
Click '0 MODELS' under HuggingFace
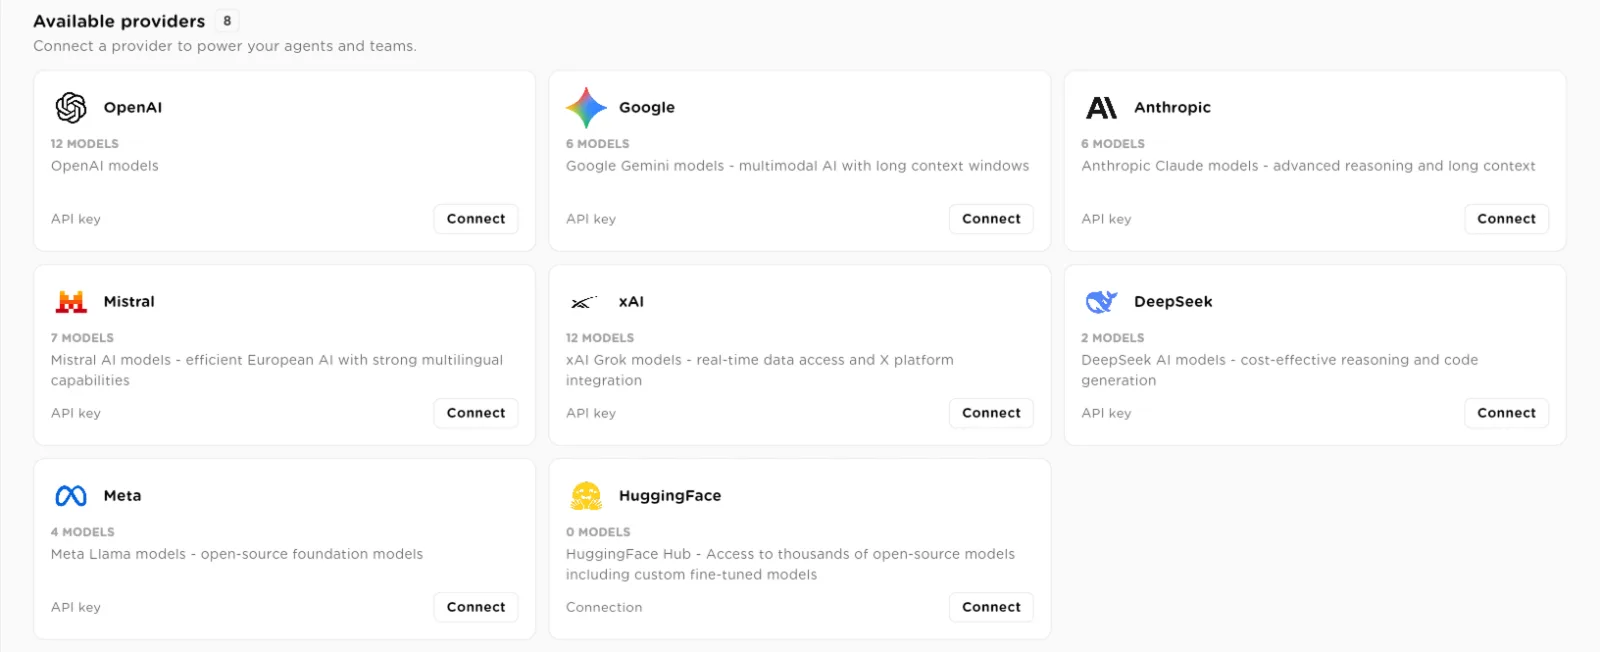pyautogui.click(x=598, y=532)
